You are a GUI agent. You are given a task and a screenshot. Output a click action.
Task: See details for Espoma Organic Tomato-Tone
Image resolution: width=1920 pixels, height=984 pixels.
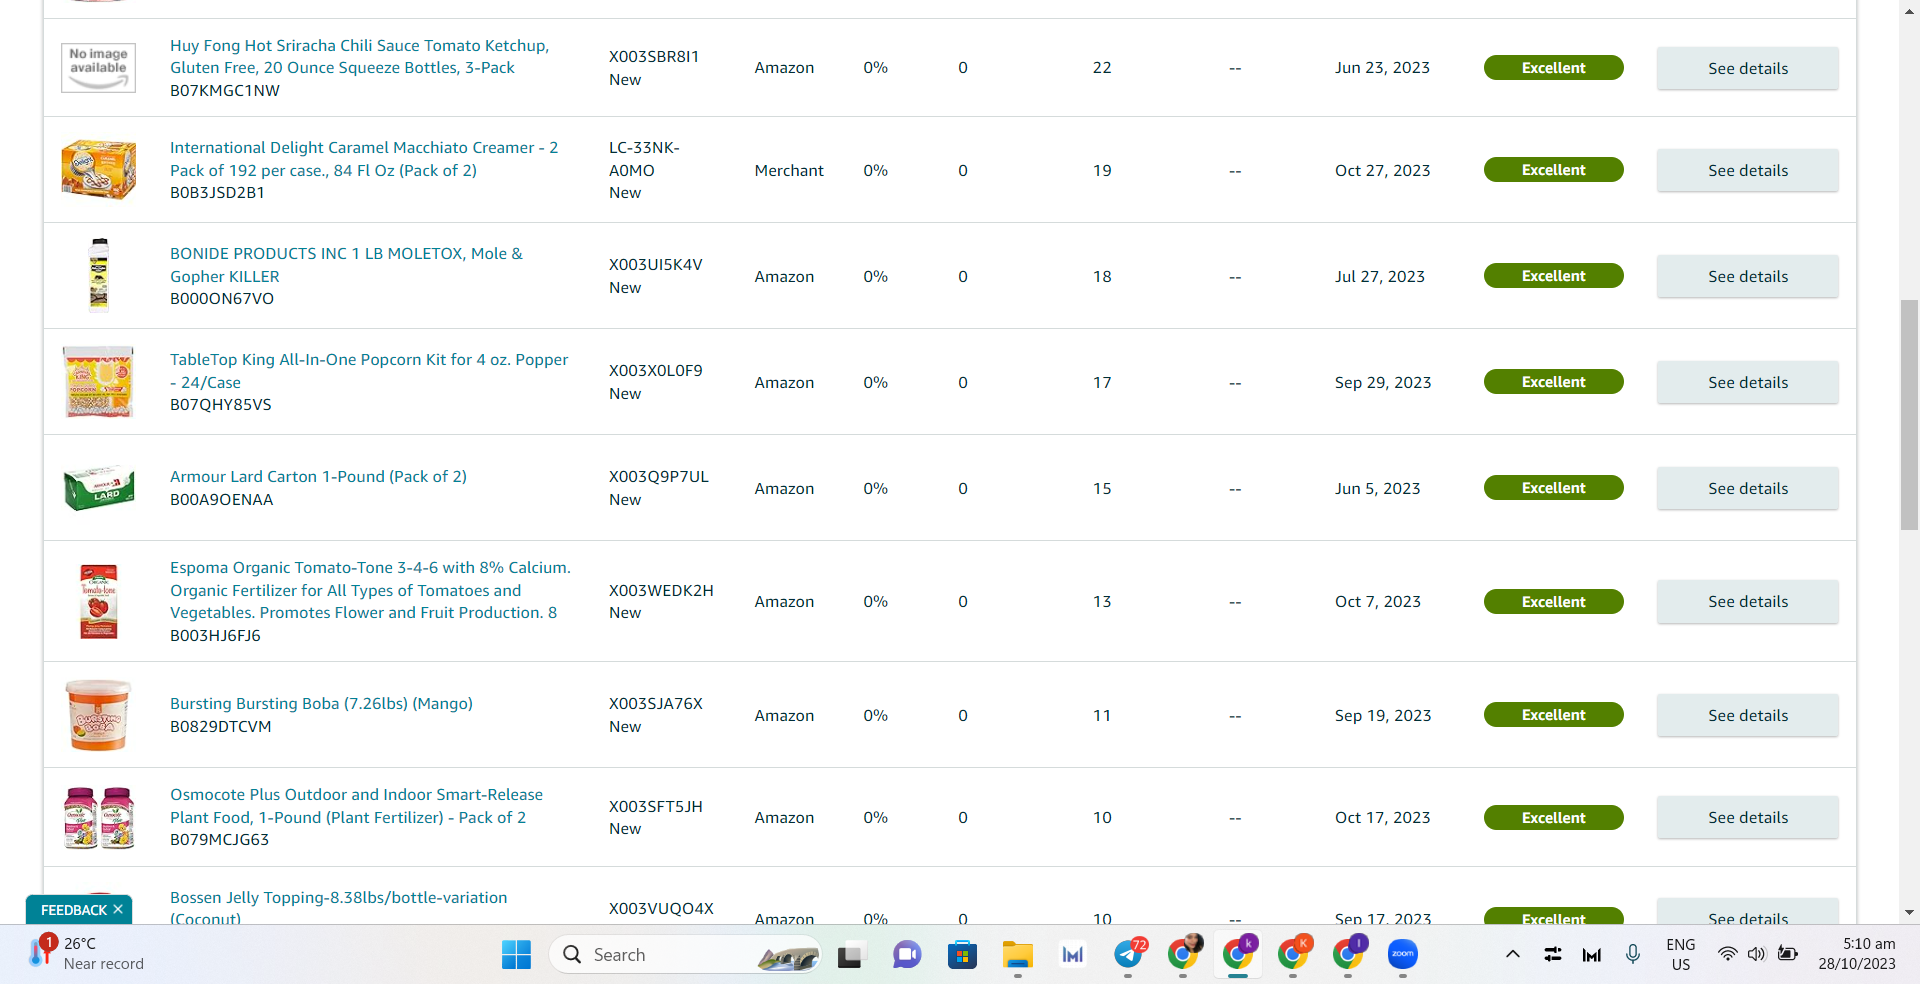1748,601
